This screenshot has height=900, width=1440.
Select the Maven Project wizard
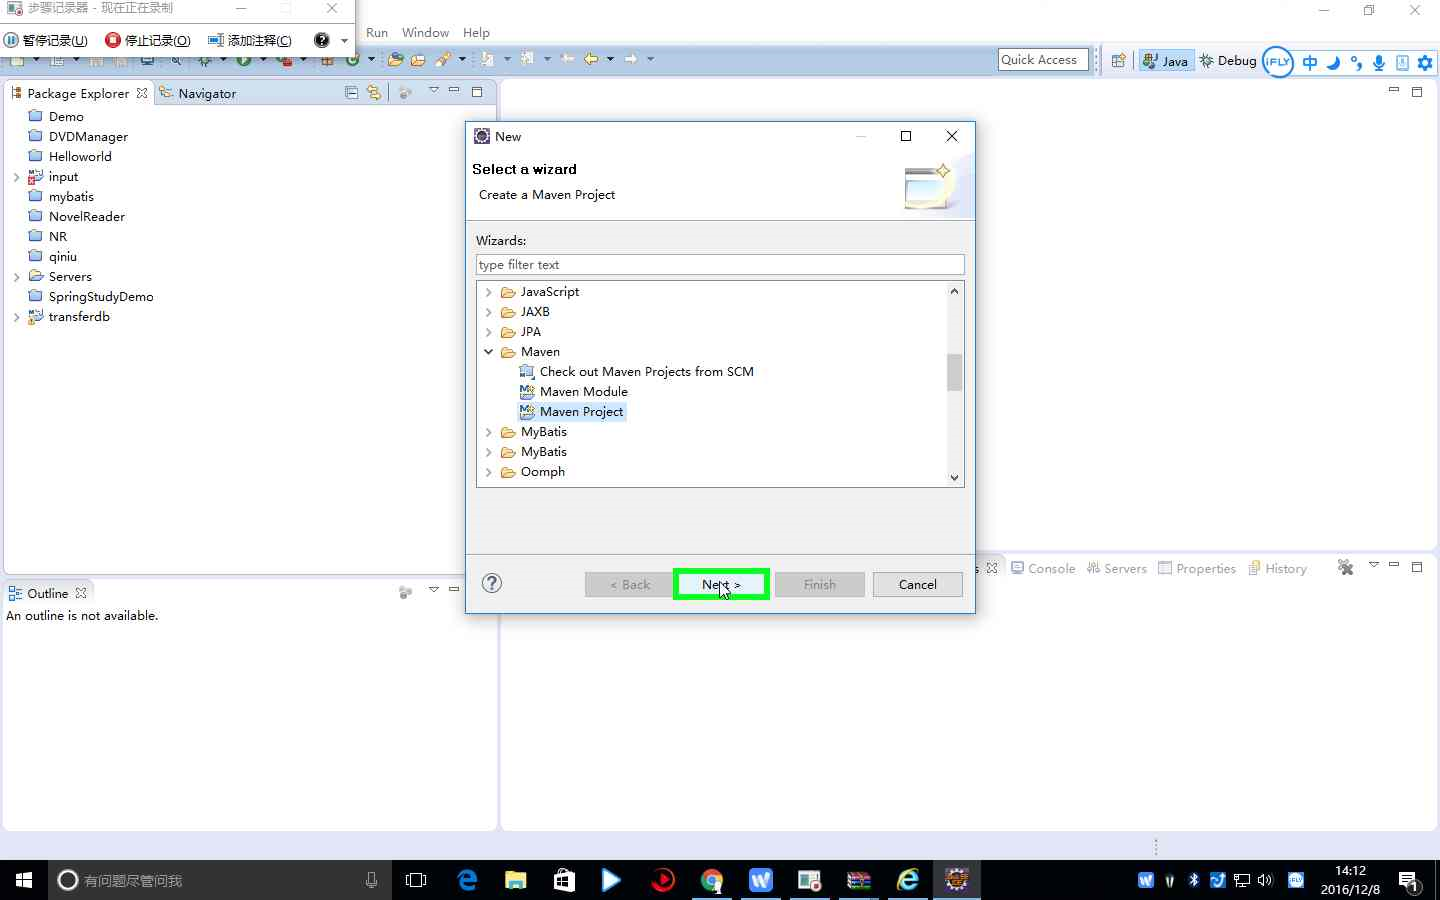pyautogui.click(x=572, y=412)
